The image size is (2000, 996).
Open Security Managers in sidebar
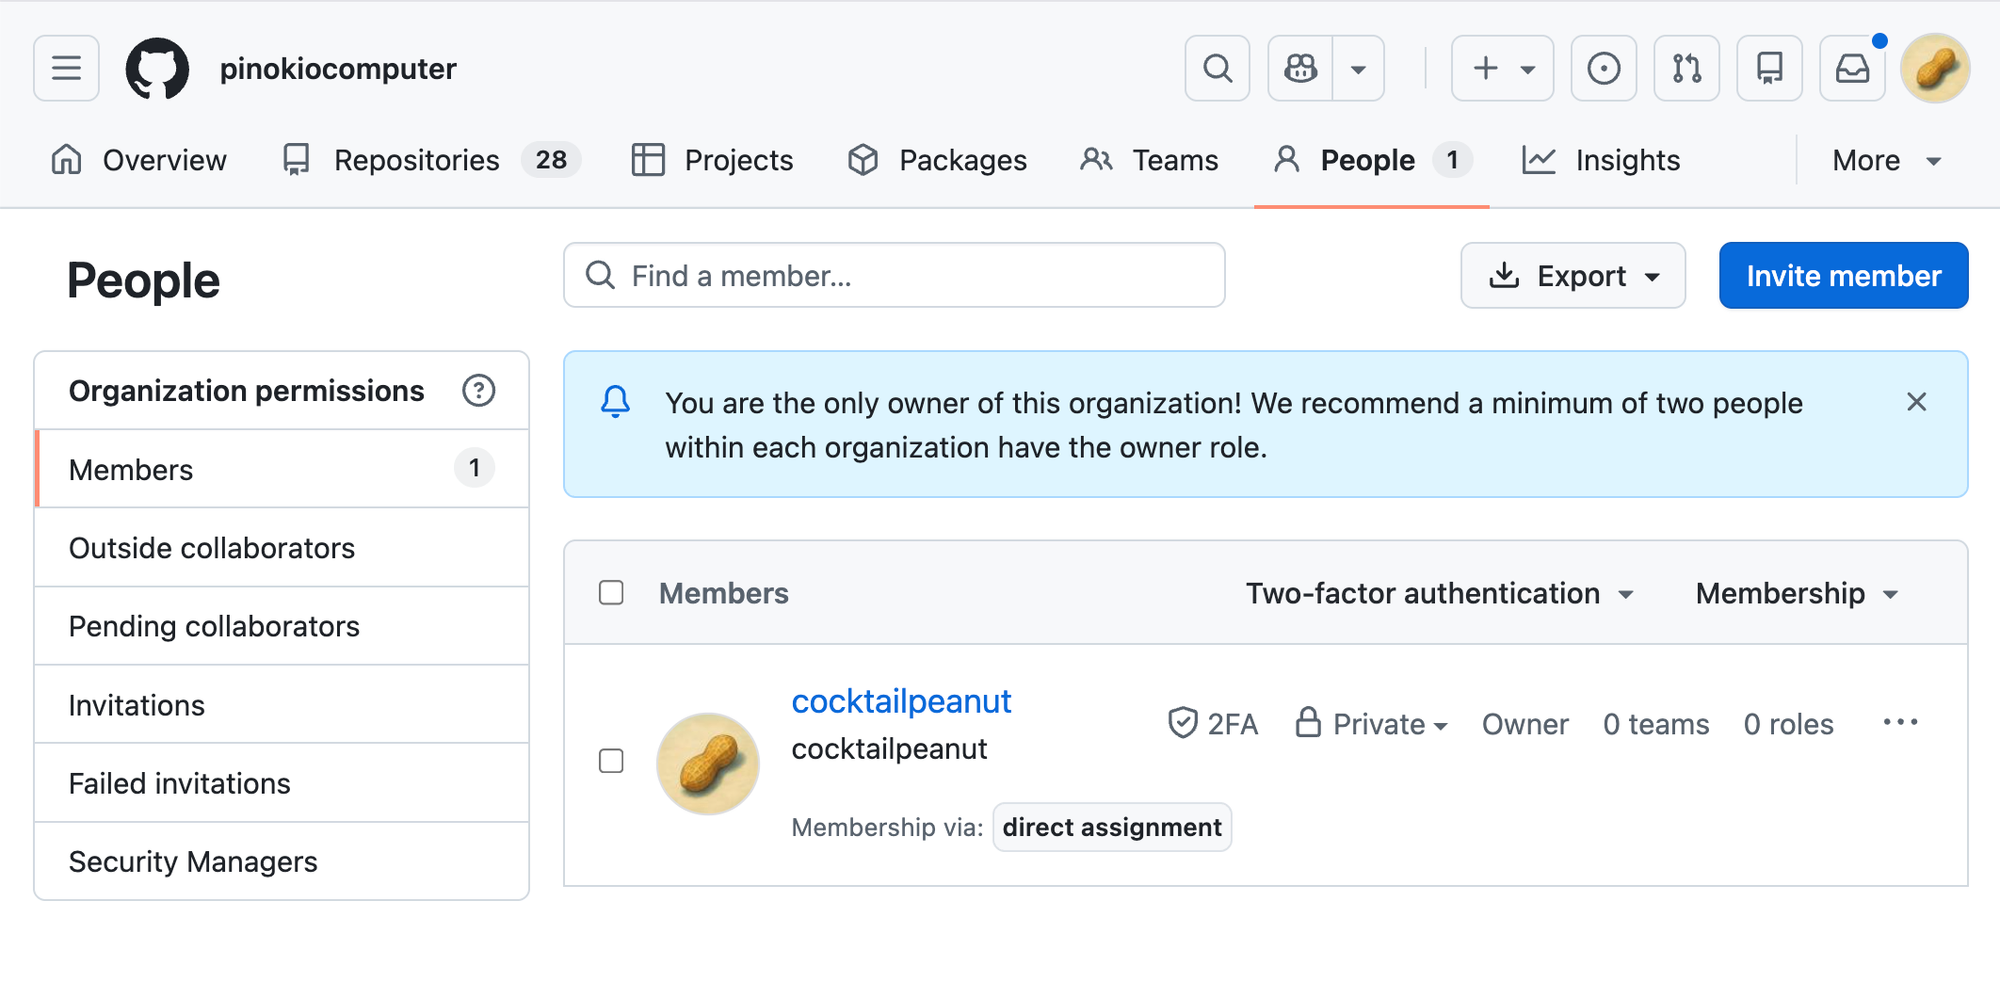point(282,861)
